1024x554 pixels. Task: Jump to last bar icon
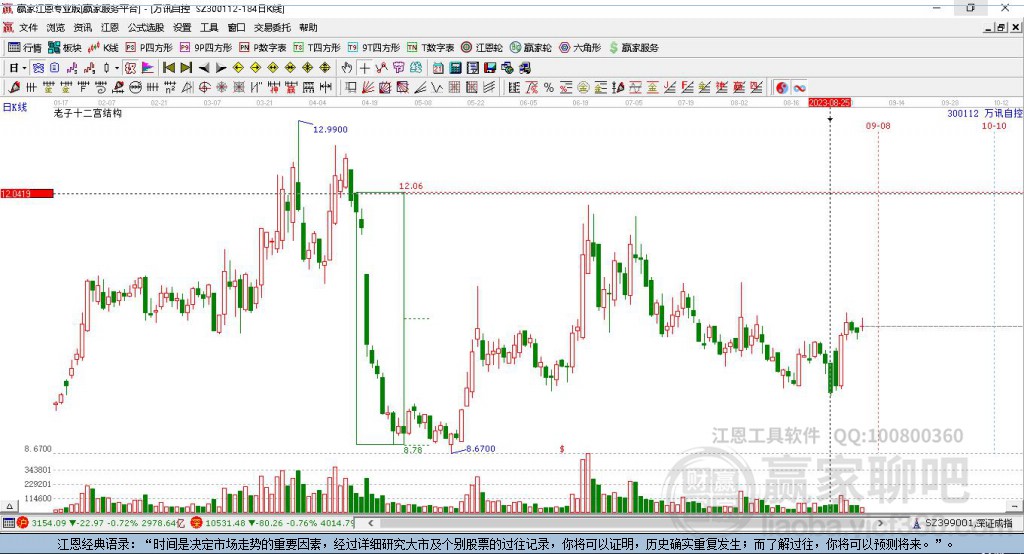coord(186,68)
